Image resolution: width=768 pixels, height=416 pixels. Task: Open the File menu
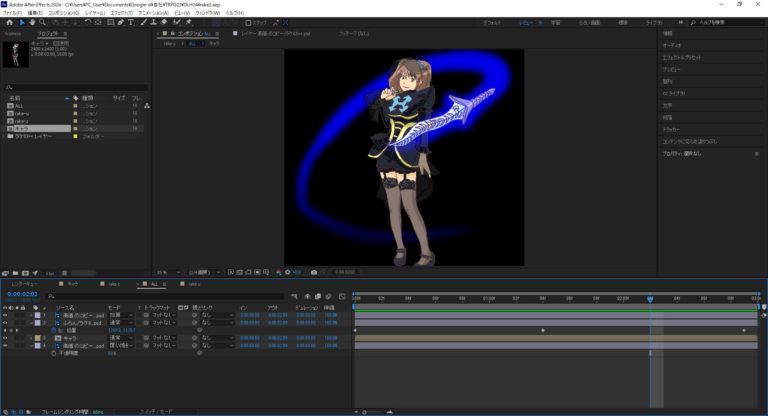tap(12, 13)
